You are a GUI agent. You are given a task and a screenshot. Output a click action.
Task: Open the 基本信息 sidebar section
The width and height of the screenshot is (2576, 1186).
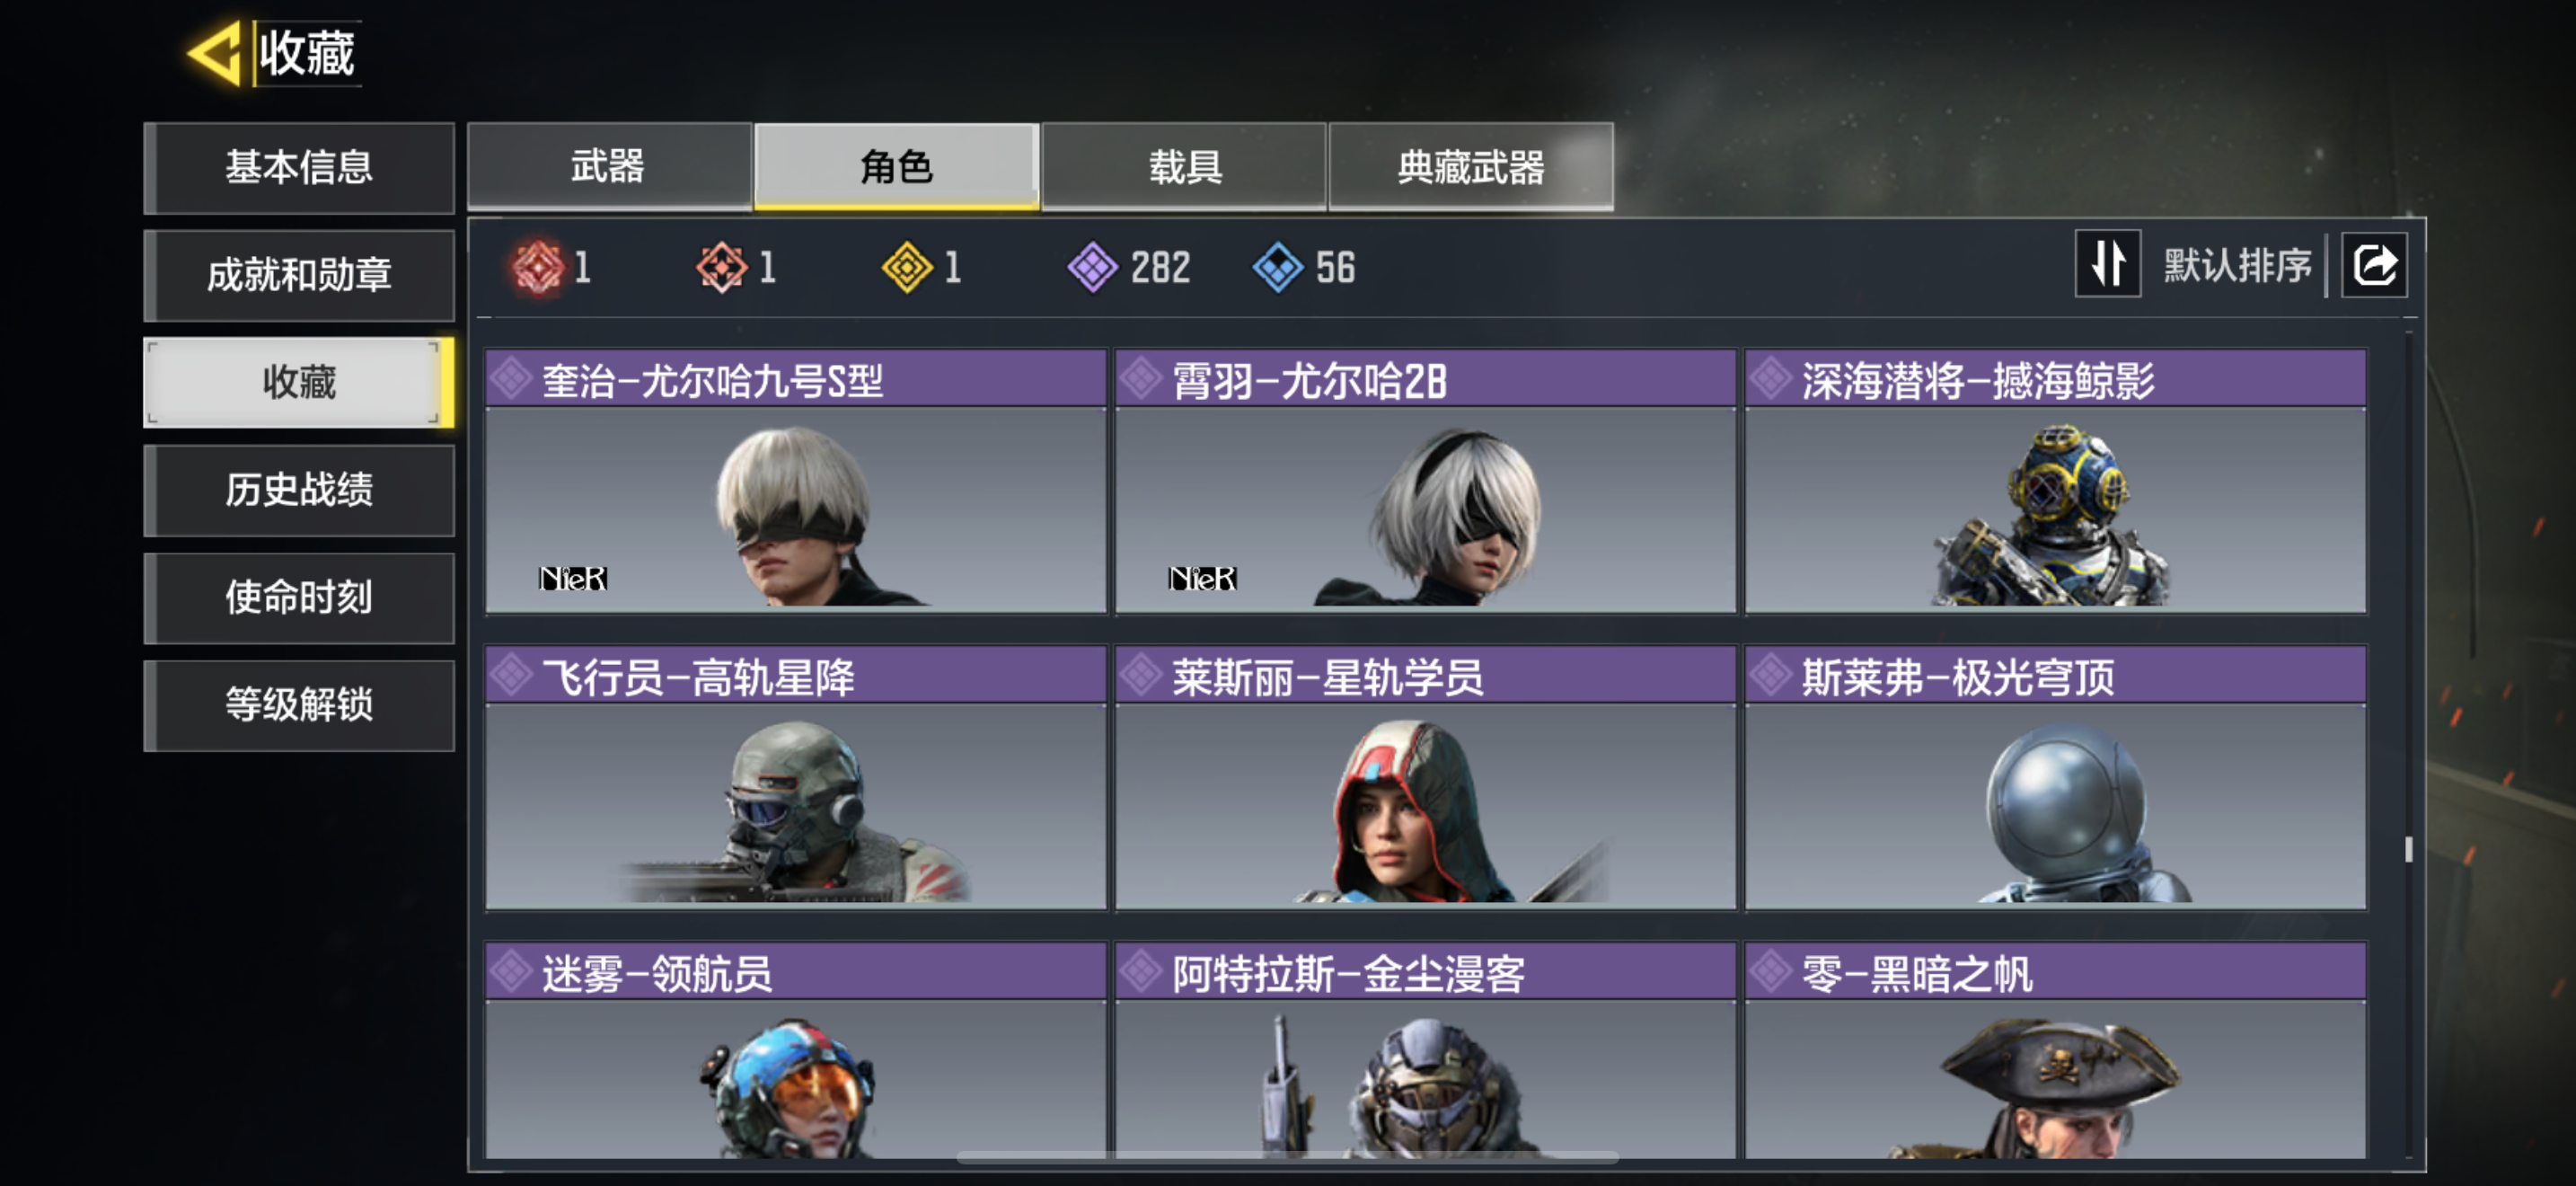point(299,167)
